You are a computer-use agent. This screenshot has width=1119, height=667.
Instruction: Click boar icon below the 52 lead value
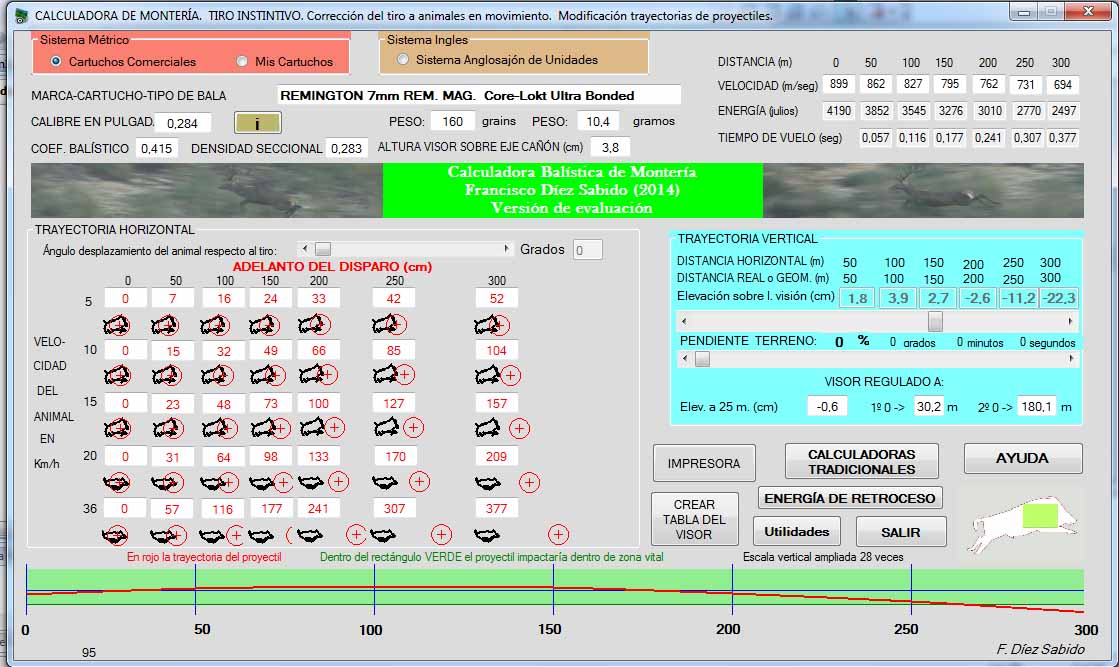pyautogui.click(x=490, y=325)
